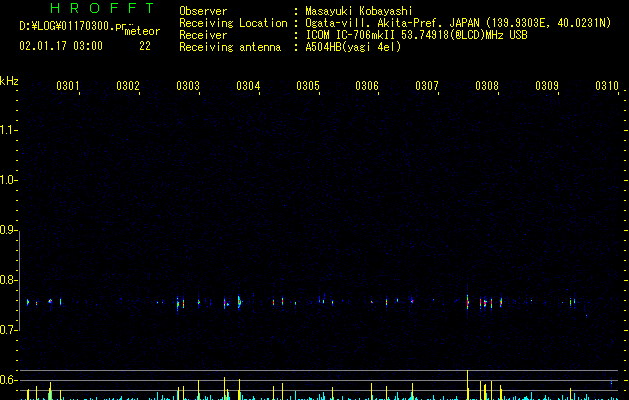This screenshot has width=629, height=400.
Task: Click the 0305 time marker
Action: (x=308, y=85)
